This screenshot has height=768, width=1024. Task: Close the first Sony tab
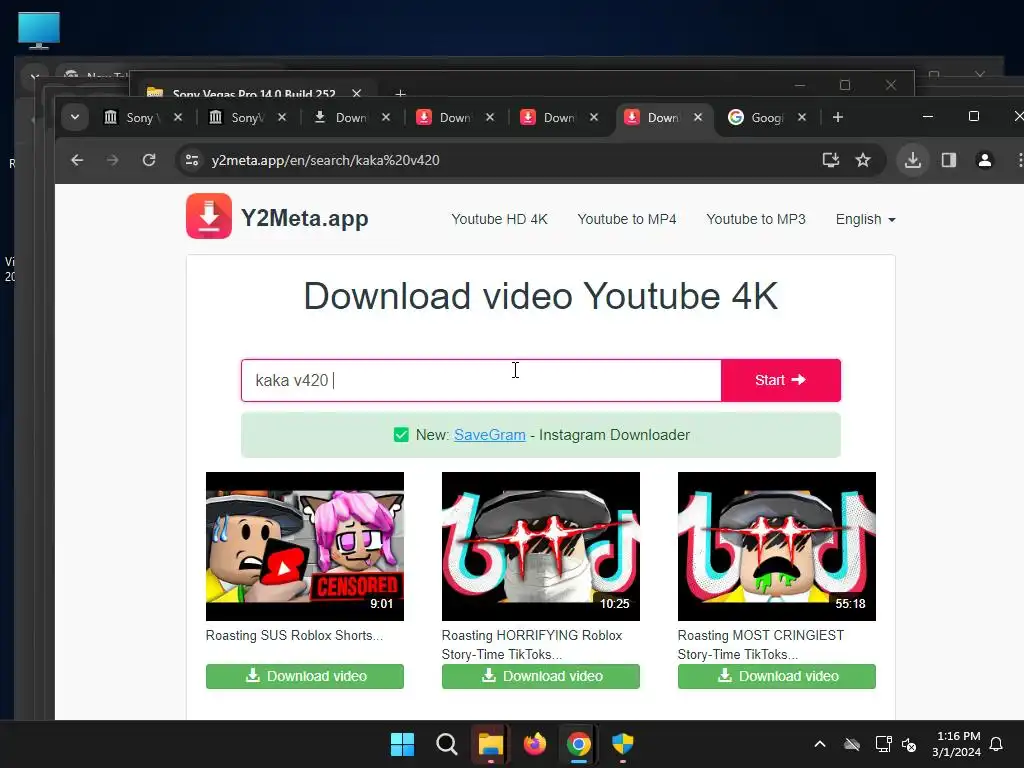click(178, 117)
